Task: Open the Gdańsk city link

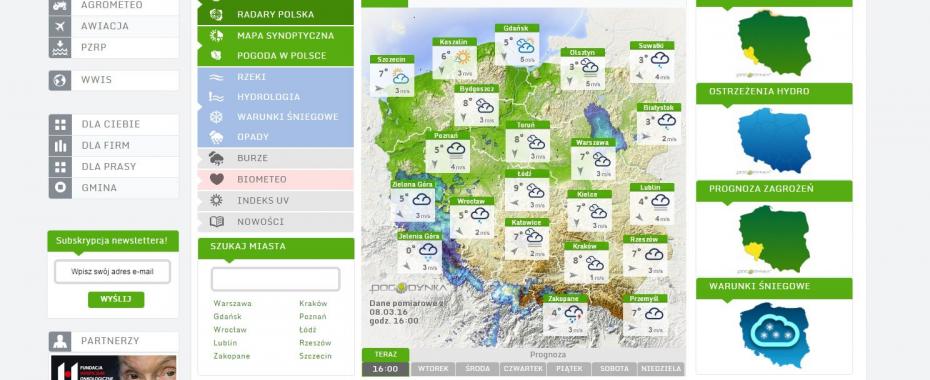Action: tap(228, 317)
